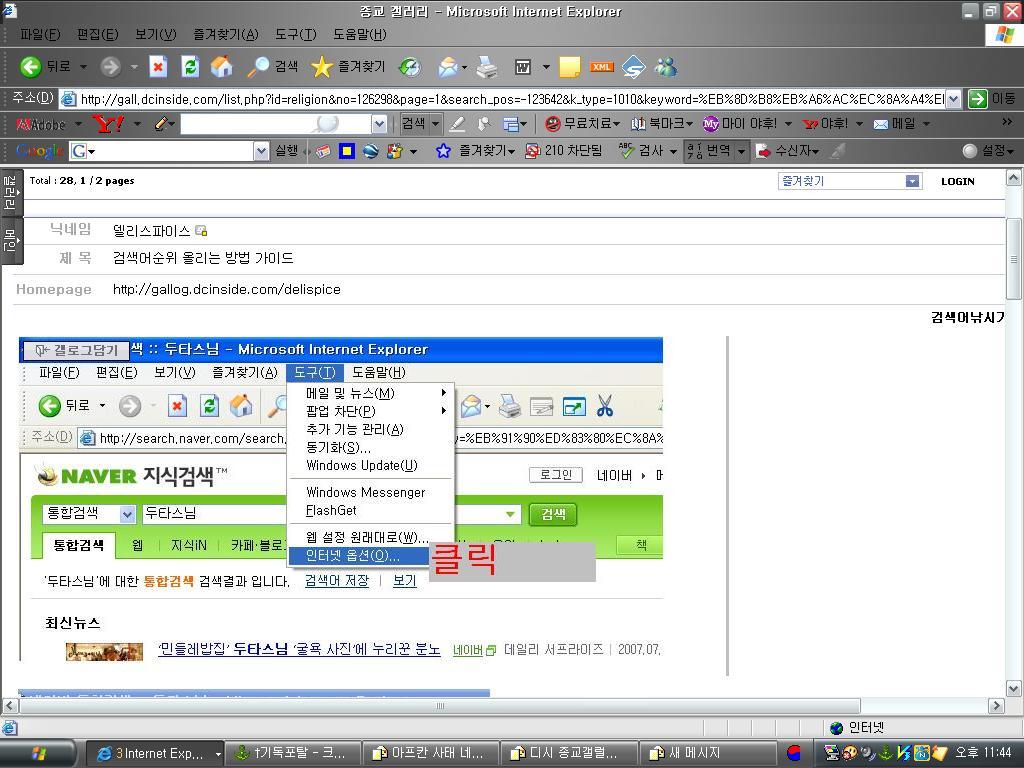Click the yellow note toolbar icon

tap(569, 66)
